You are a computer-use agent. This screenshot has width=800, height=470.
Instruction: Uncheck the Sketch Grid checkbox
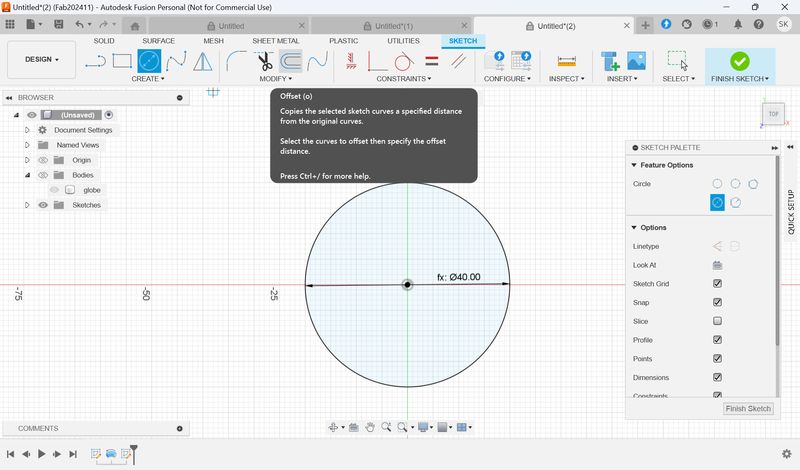717,284
